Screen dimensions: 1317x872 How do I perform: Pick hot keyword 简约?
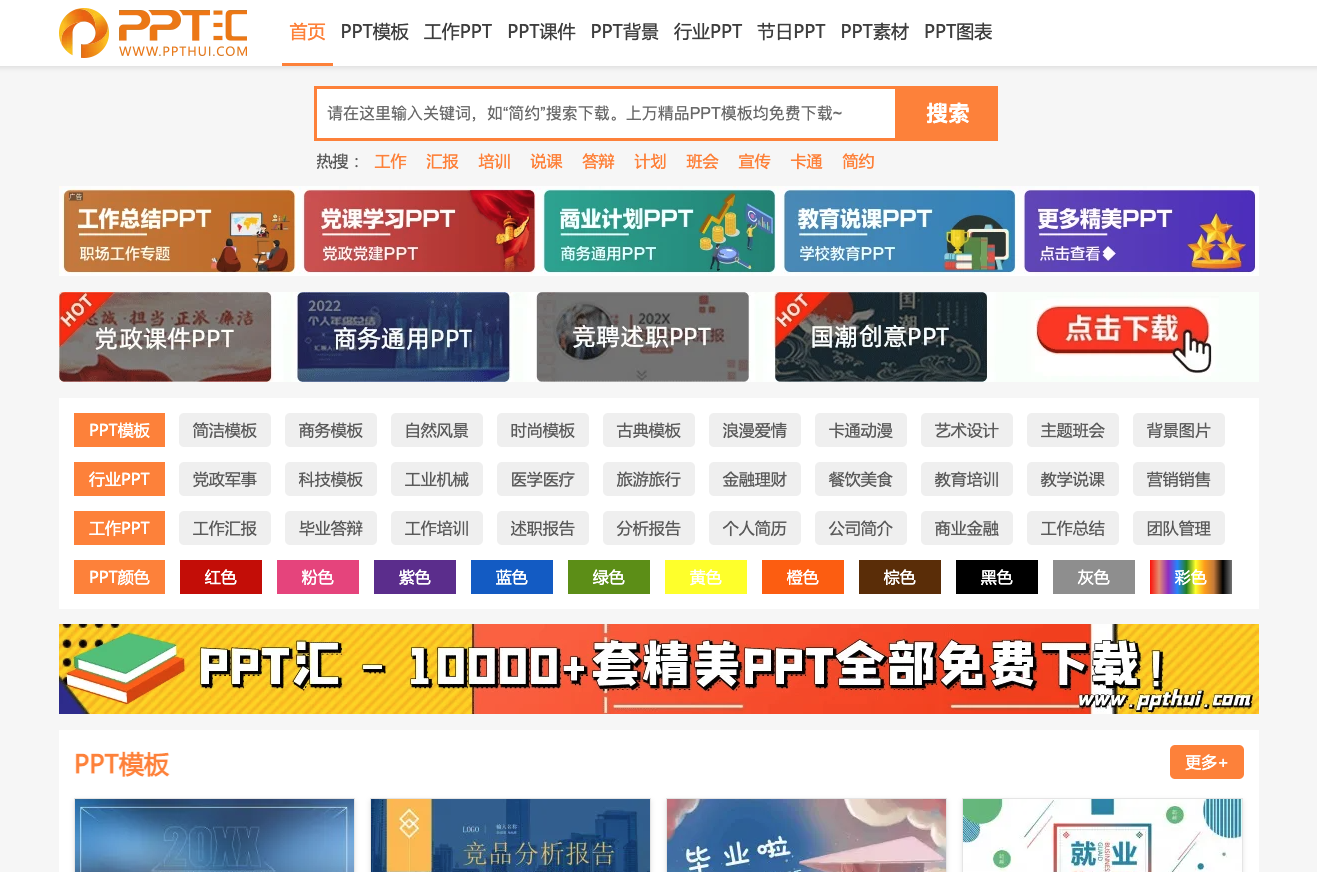click(x=859, y=162)
